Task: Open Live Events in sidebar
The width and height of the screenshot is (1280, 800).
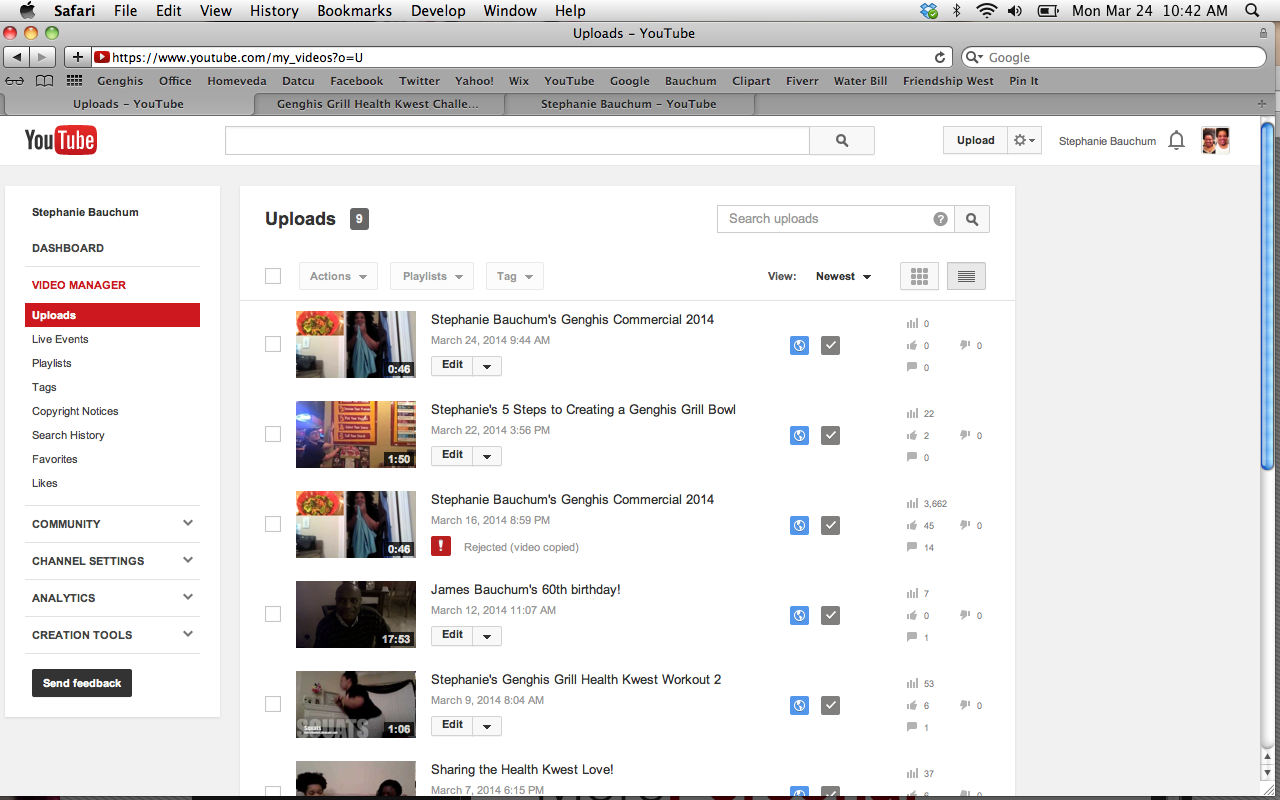Action: click(x=60, y=339)
